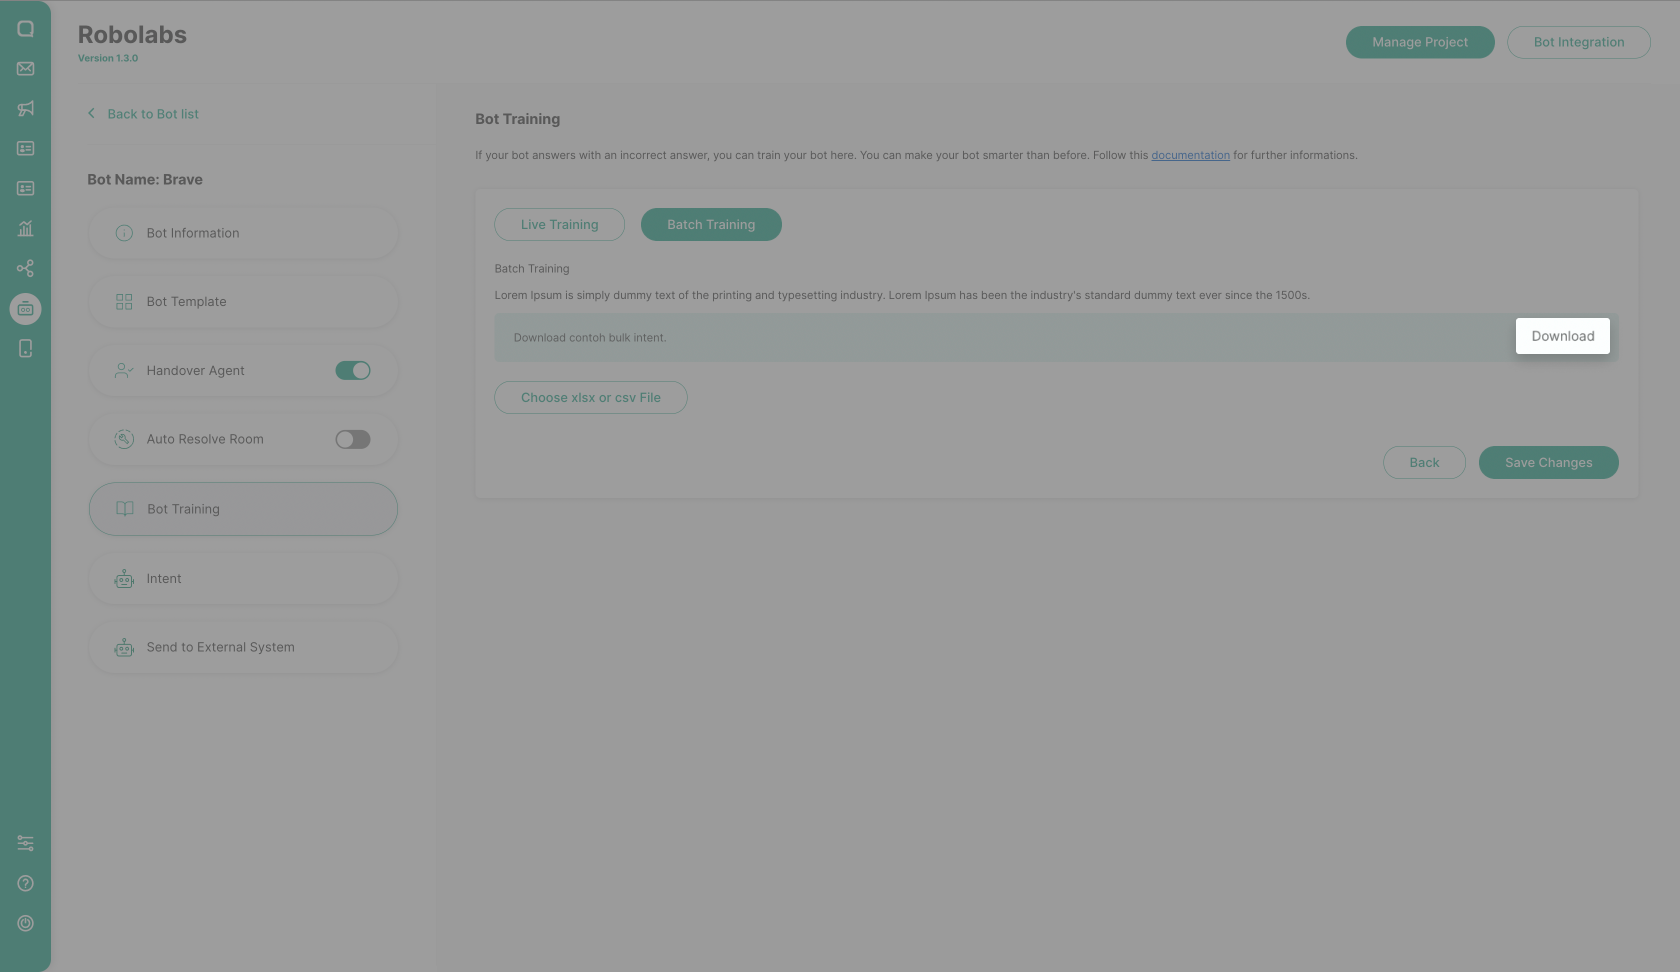The width and height of the screenshot is (1680, 972).
Task: Open the chat messages panel
Action: click(x=25, y=28)
